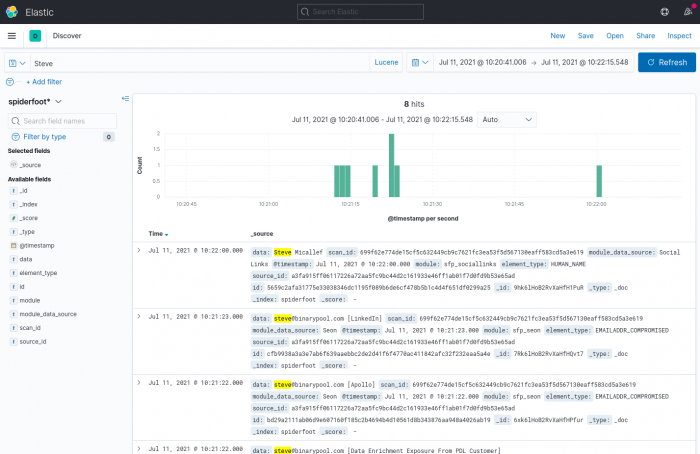700x454 pixels.
Task: Open the spiderfoot* index pattern dropdown
Action: coord(35,102)
